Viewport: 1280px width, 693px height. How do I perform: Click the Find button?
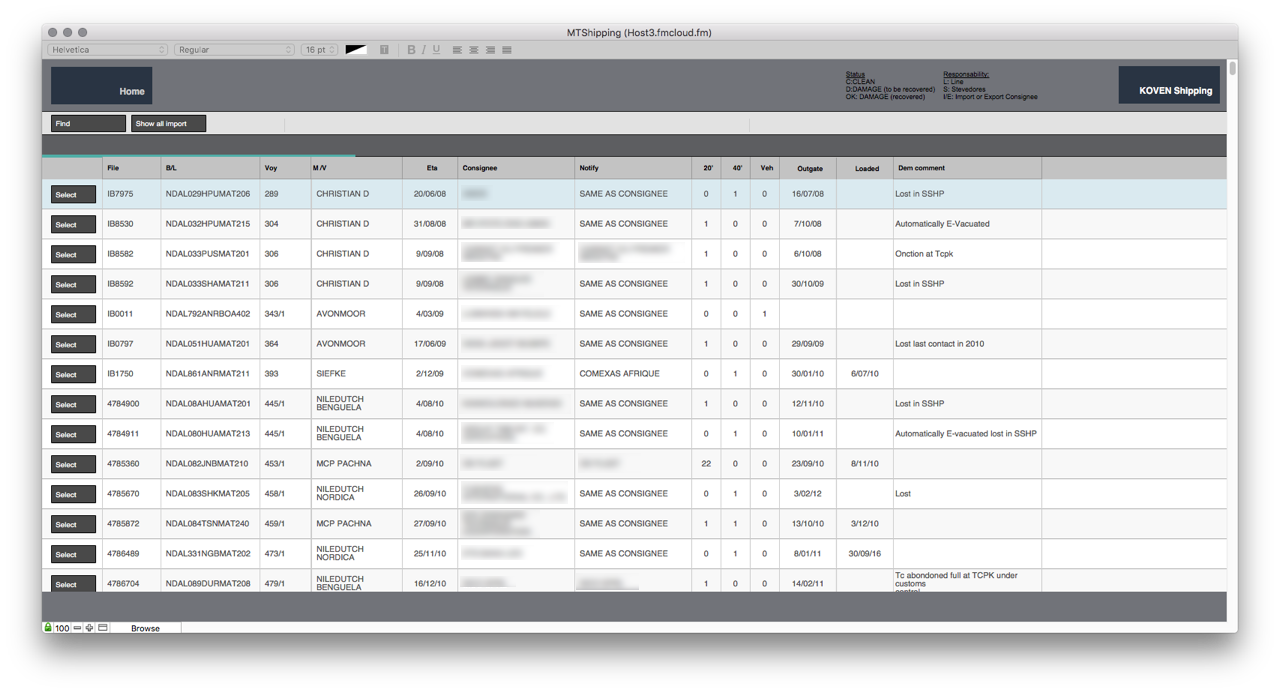[x=88, y=124]
